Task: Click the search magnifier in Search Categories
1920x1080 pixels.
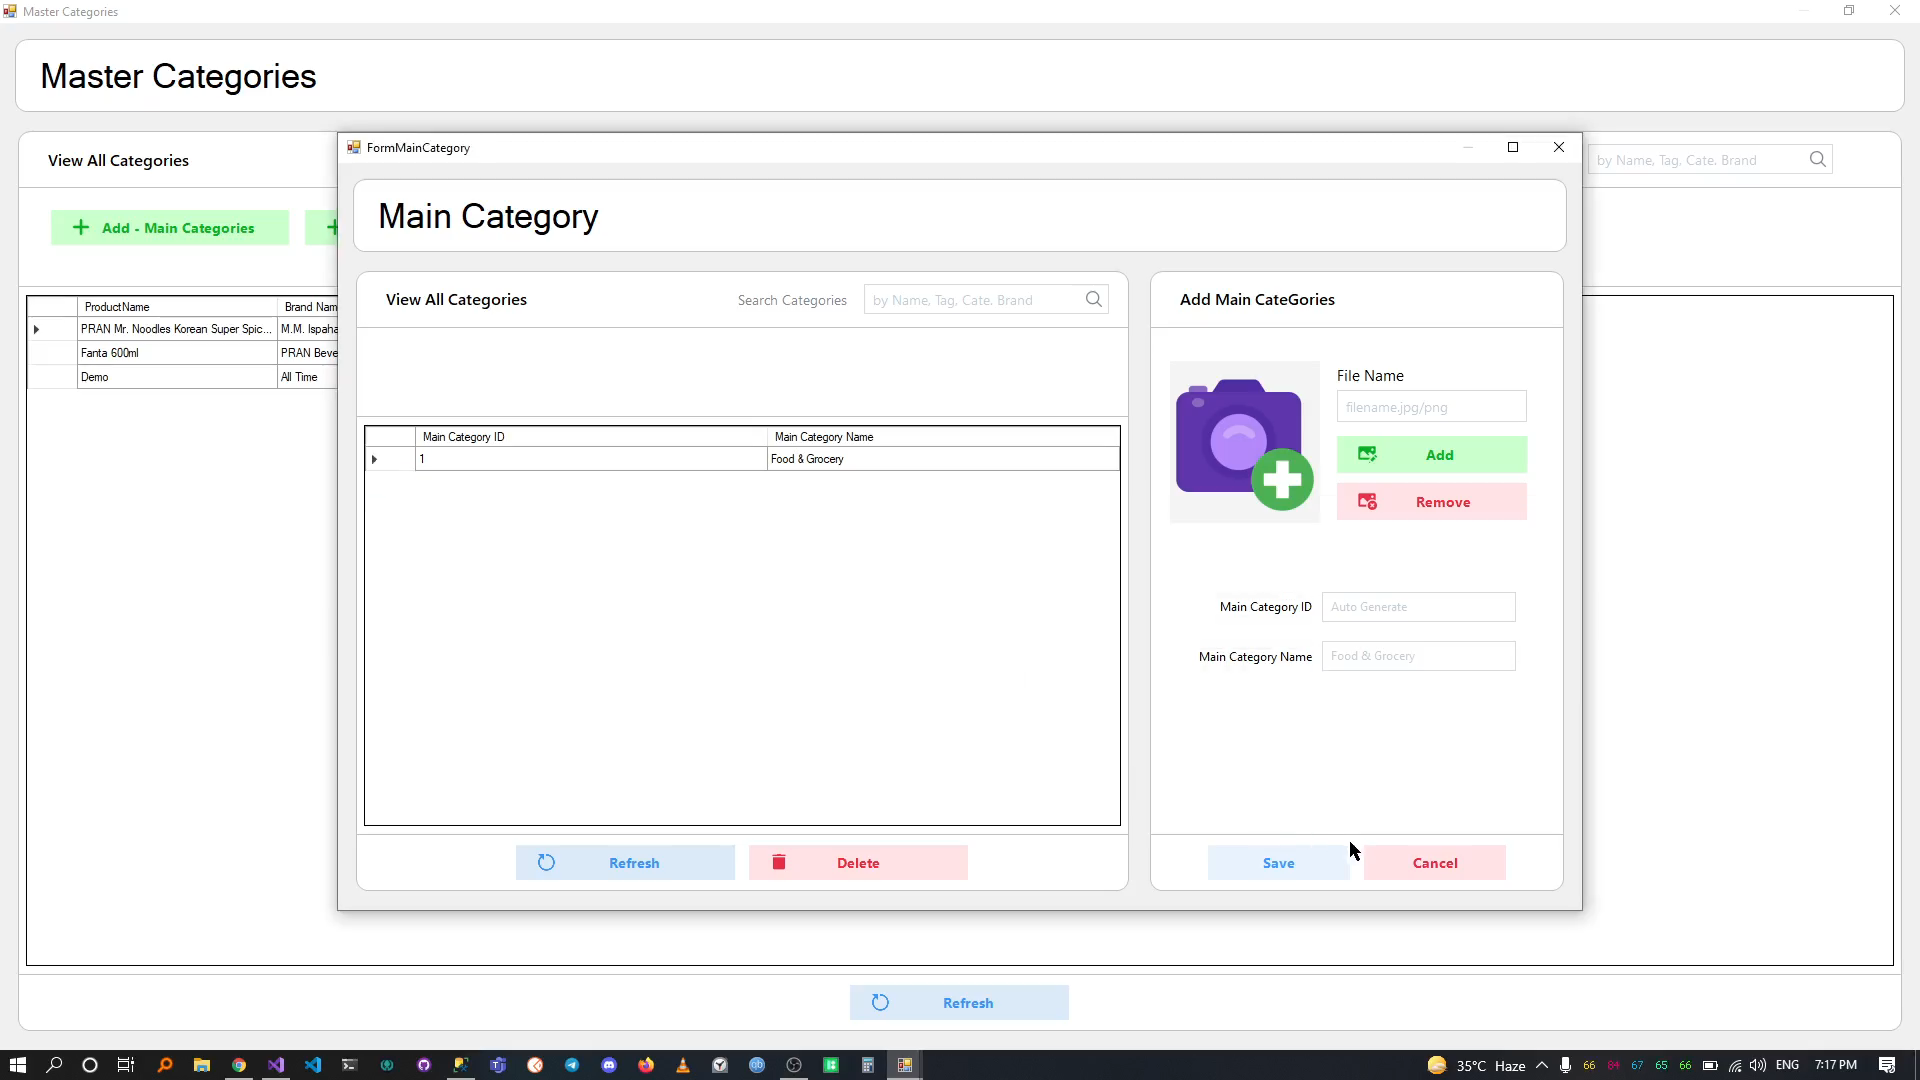Action: point(1094,299)
